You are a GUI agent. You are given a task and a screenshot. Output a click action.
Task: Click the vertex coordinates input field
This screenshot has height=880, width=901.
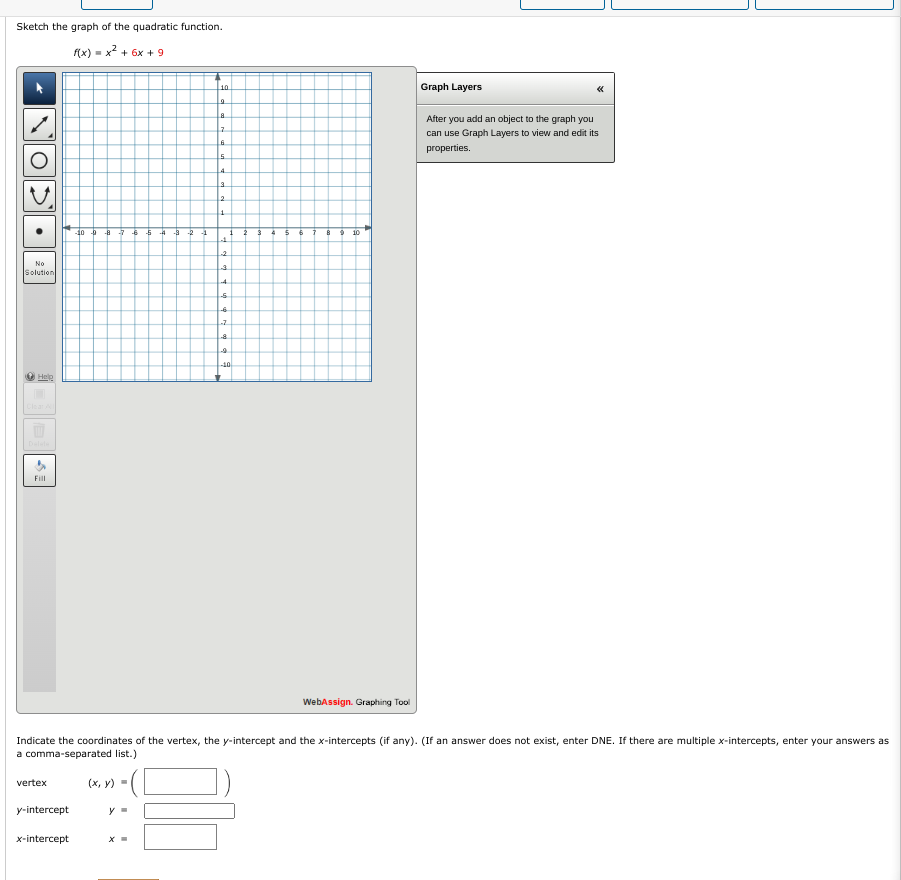coord(179,781)
